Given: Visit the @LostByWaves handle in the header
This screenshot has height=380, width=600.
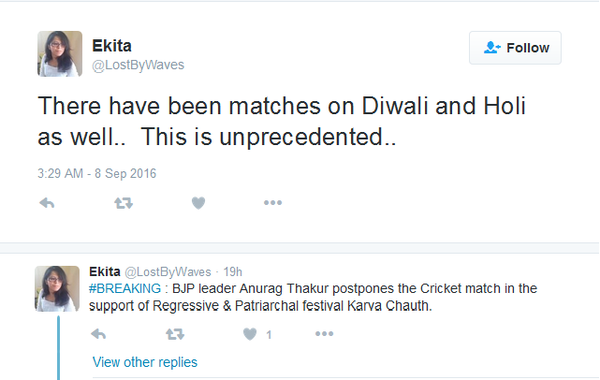Looking at the screenshot, I should [138, 65].
